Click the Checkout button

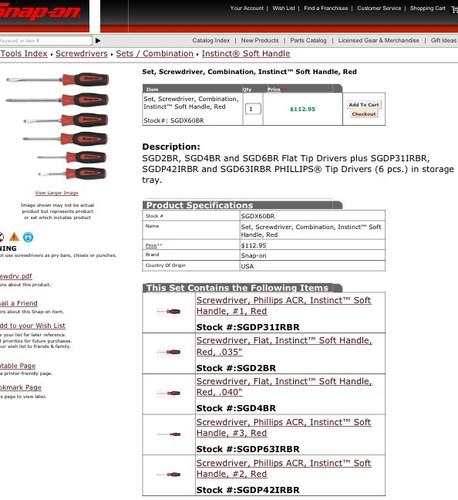tap(364, 114)
